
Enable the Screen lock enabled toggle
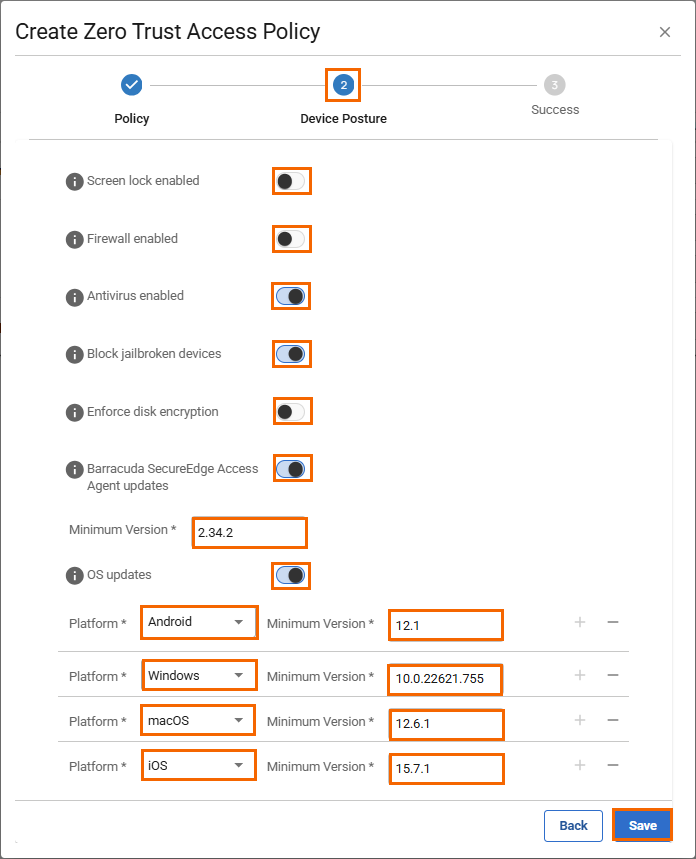tap(291, 181)
